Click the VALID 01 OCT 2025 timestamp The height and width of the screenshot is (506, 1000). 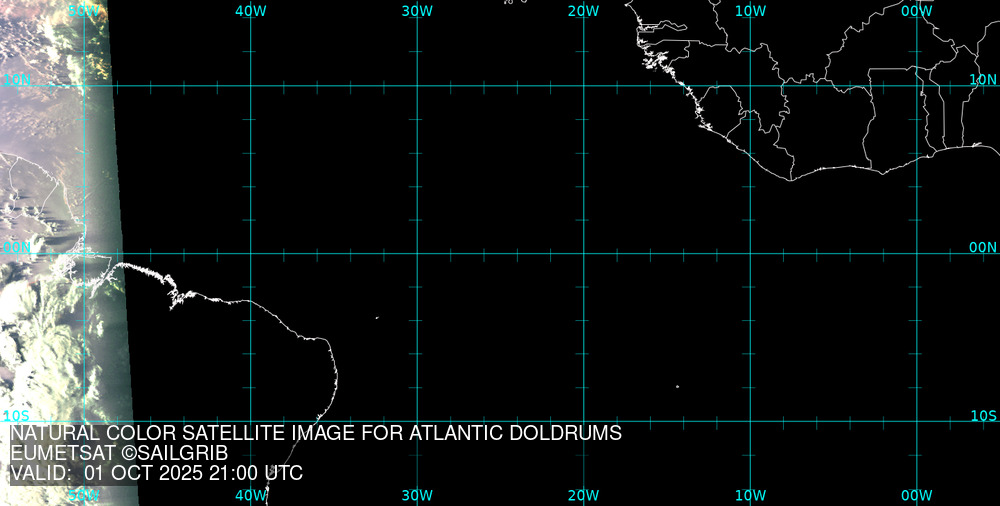click(x=156, y=473)
